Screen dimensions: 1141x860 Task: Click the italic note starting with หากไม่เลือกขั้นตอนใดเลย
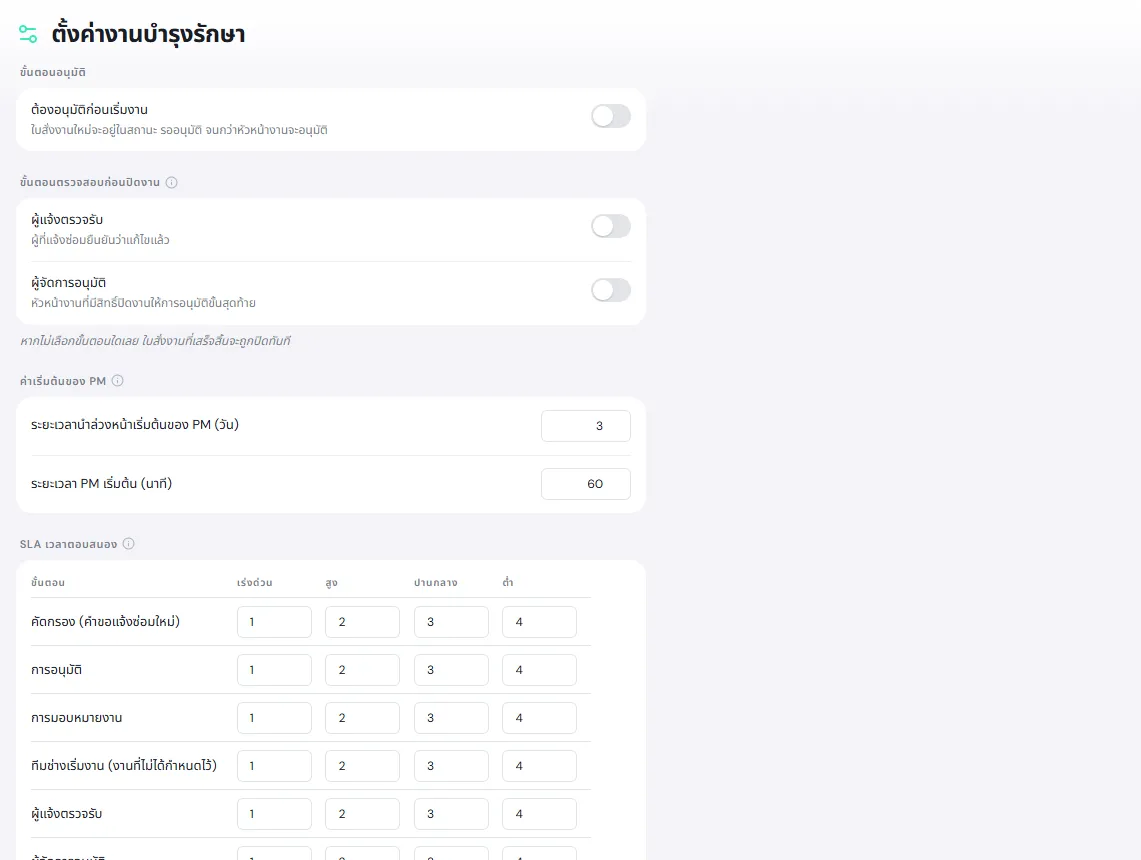coord(155,341)
